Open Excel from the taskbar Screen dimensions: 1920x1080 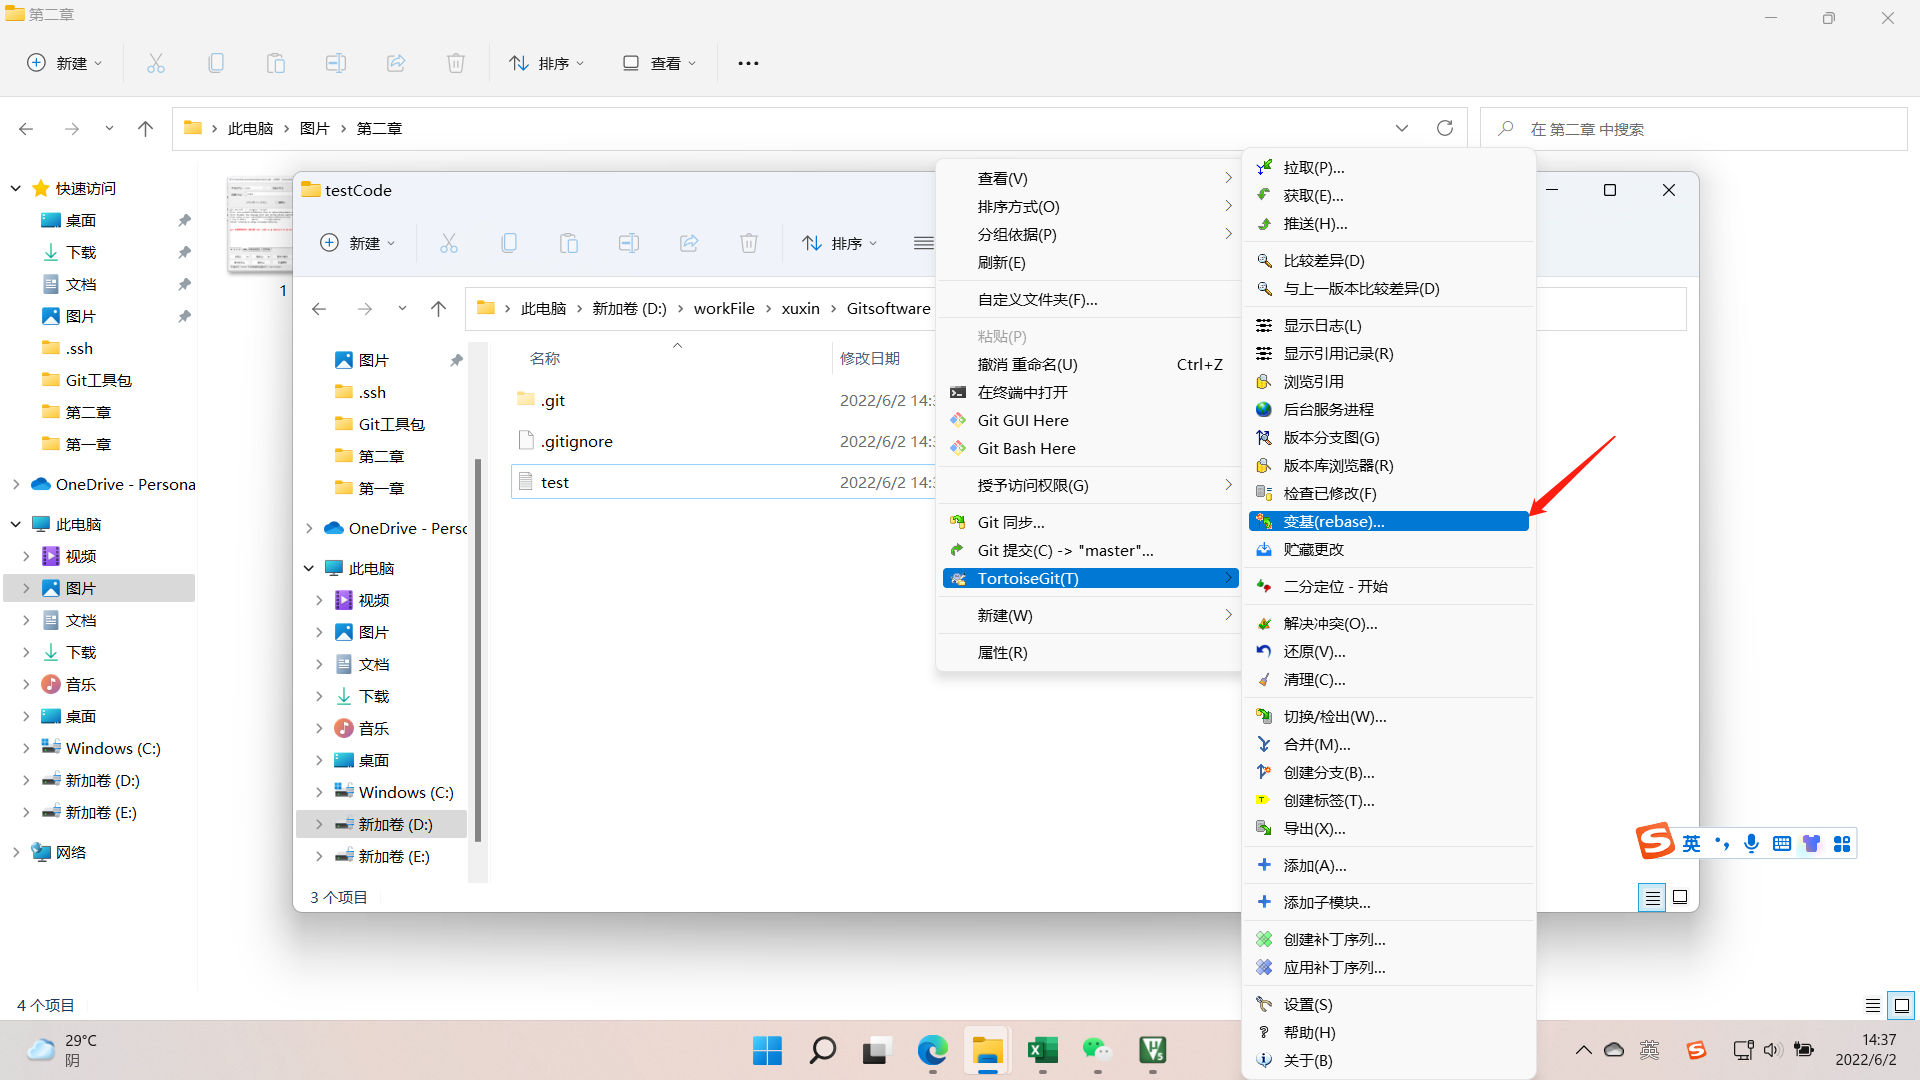(x=1042, y=1050)
